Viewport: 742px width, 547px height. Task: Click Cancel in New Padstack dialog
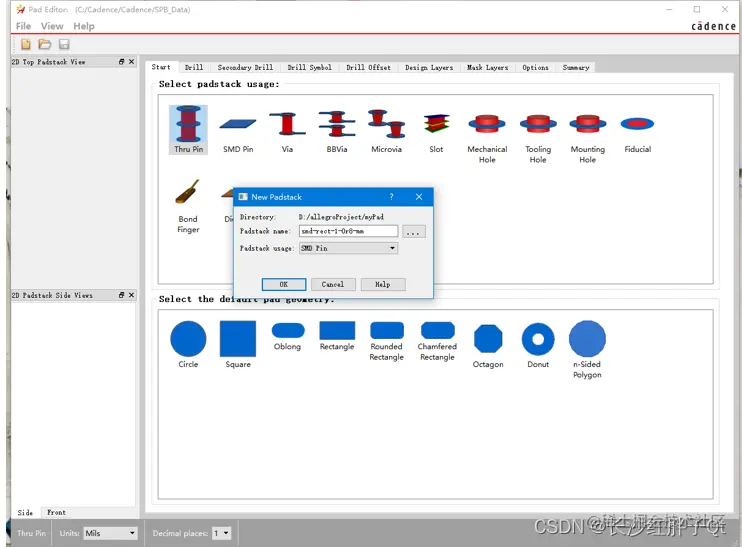click(x=333, y=284)
